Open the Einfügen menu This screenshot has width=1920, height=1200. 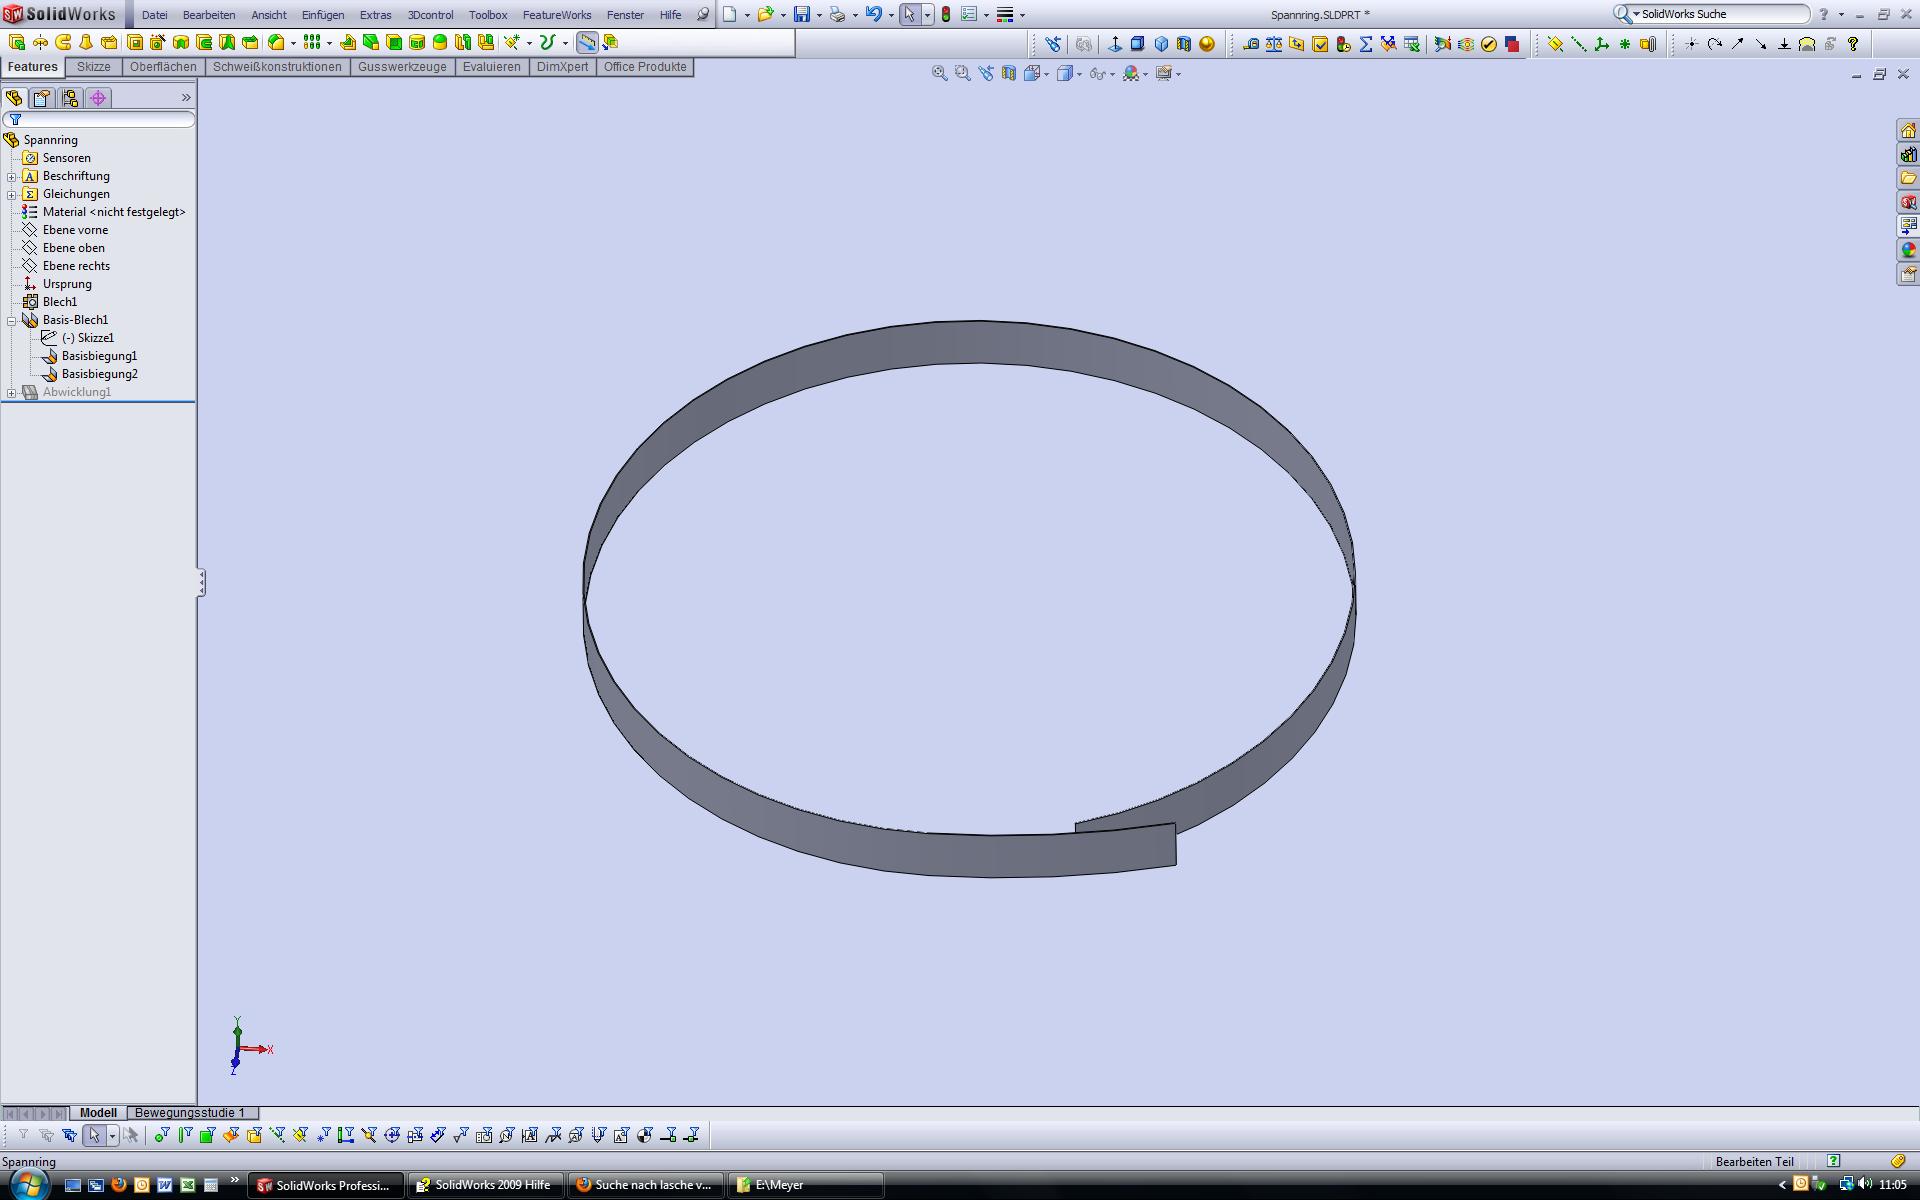pyautogui.click(x=323, y=15)
